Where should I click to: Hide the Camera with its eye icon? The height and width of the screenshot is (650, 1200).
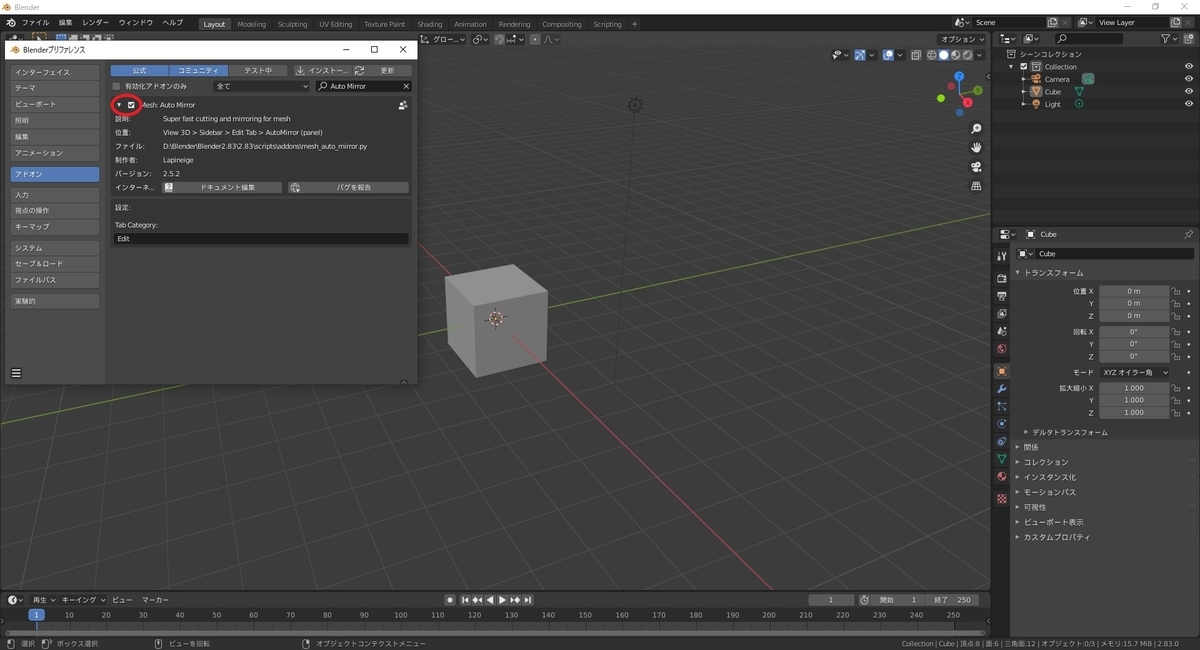[1189, 79]
